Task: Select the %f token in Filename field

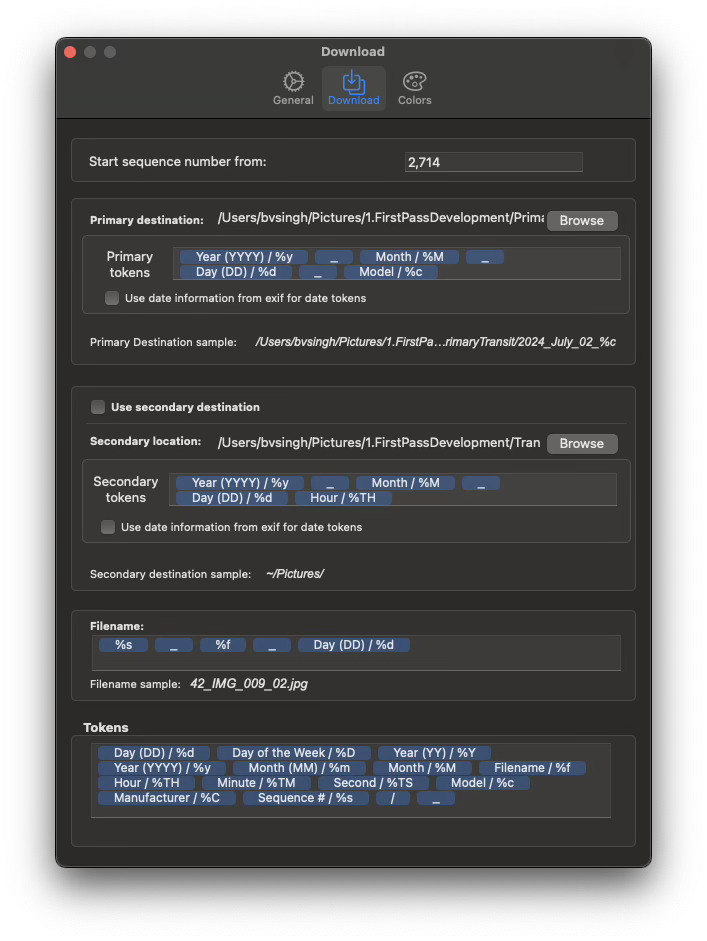Action: 223,645
